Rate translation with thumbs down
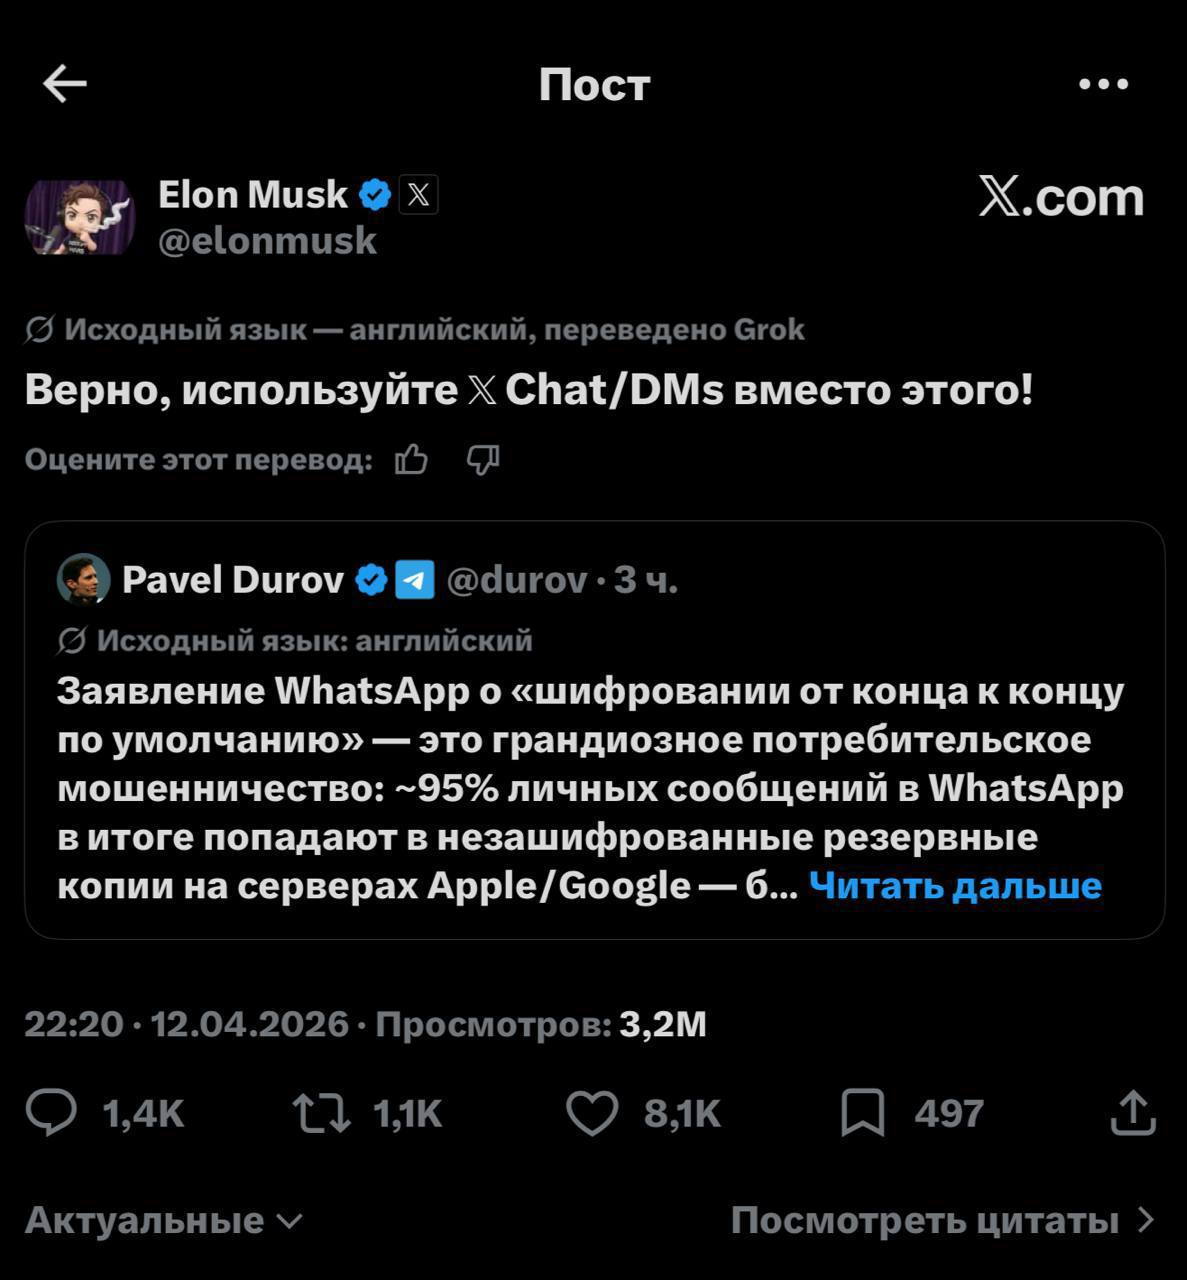1187x1280 pixels. (x=483, y=460)
